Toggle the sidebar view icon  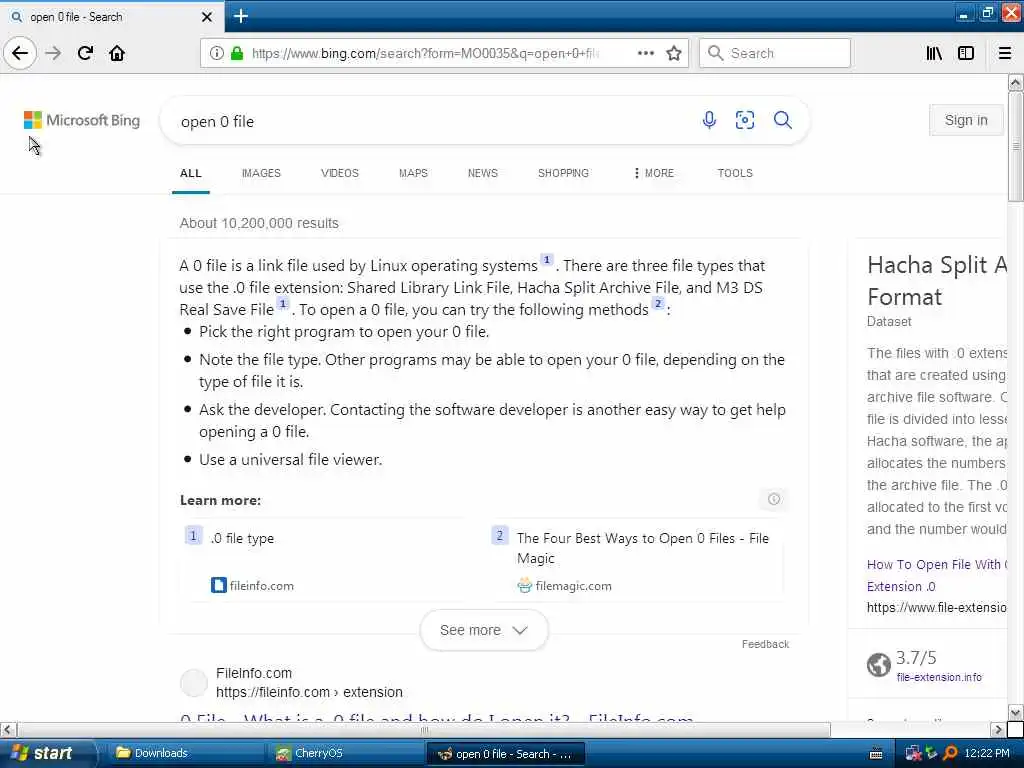click(x=966, y=54)
